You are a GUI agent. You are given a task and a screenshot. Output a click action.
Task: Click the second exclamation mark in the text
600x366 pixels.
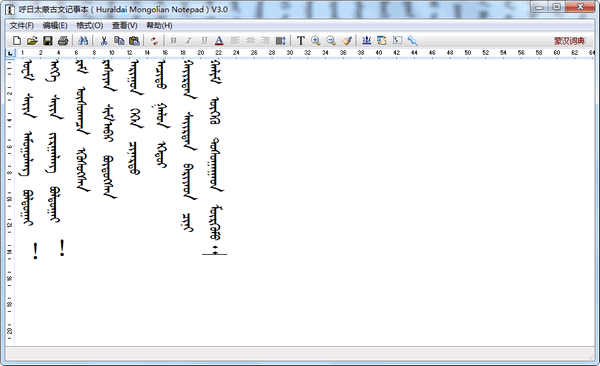pyautogui.click(x=62, y=248)
